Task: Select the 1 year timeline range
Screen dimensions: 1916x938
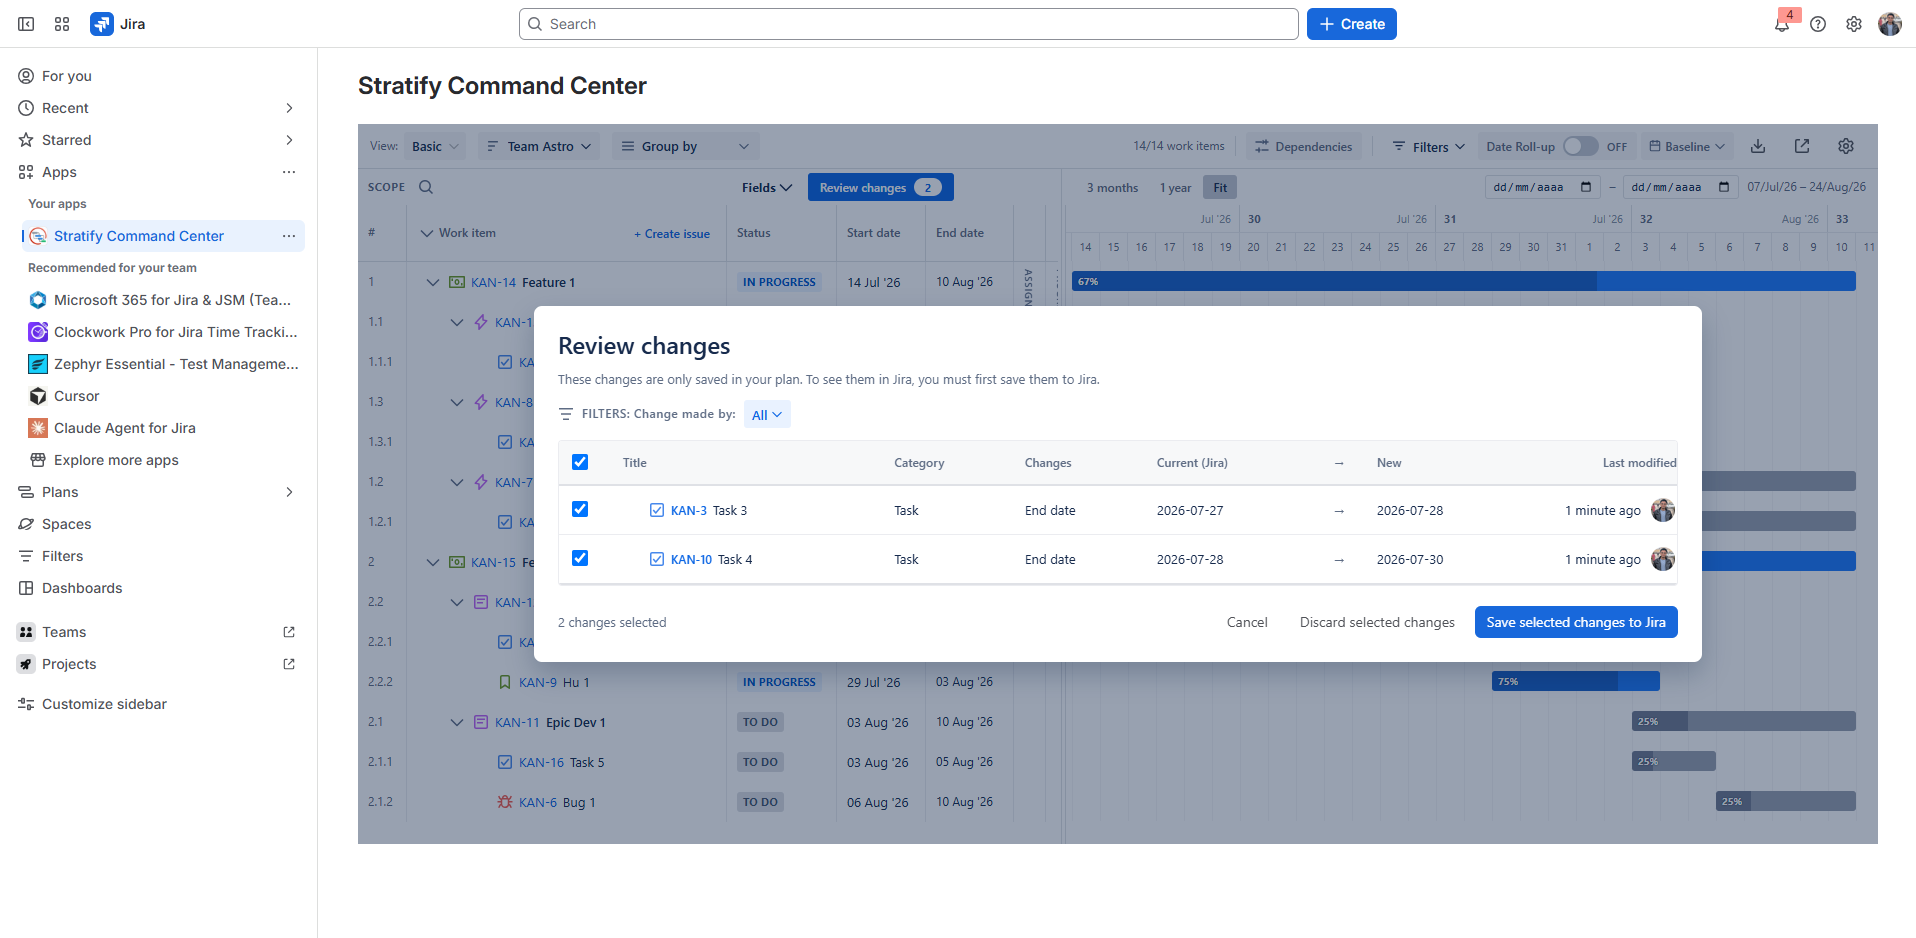Action: (1175, 187)
